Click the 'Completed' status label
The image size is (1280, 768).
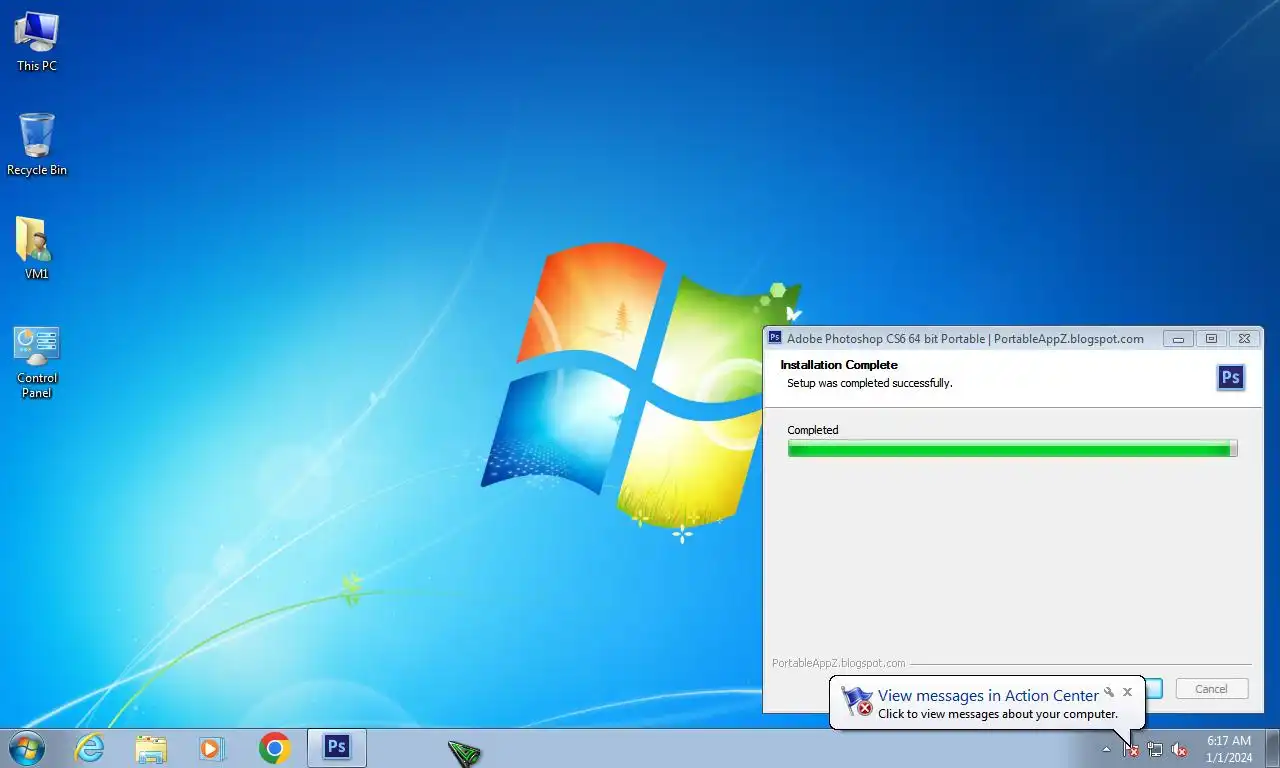pos(813,430)
